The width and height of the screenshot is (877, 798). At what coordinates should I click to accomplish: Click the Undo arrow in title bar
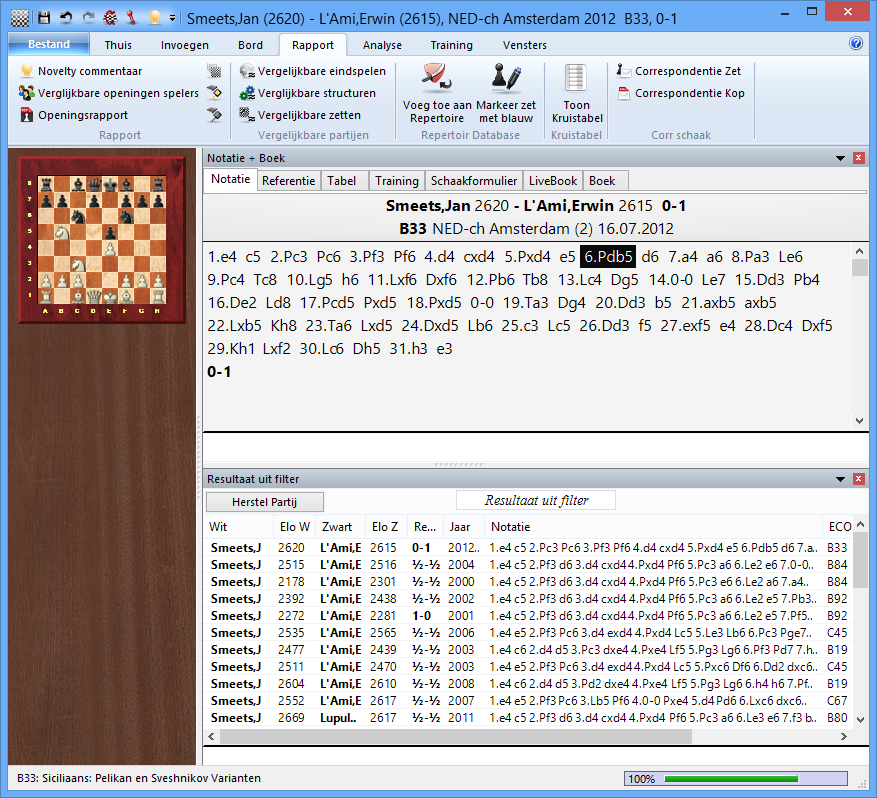tap(66, 17)
